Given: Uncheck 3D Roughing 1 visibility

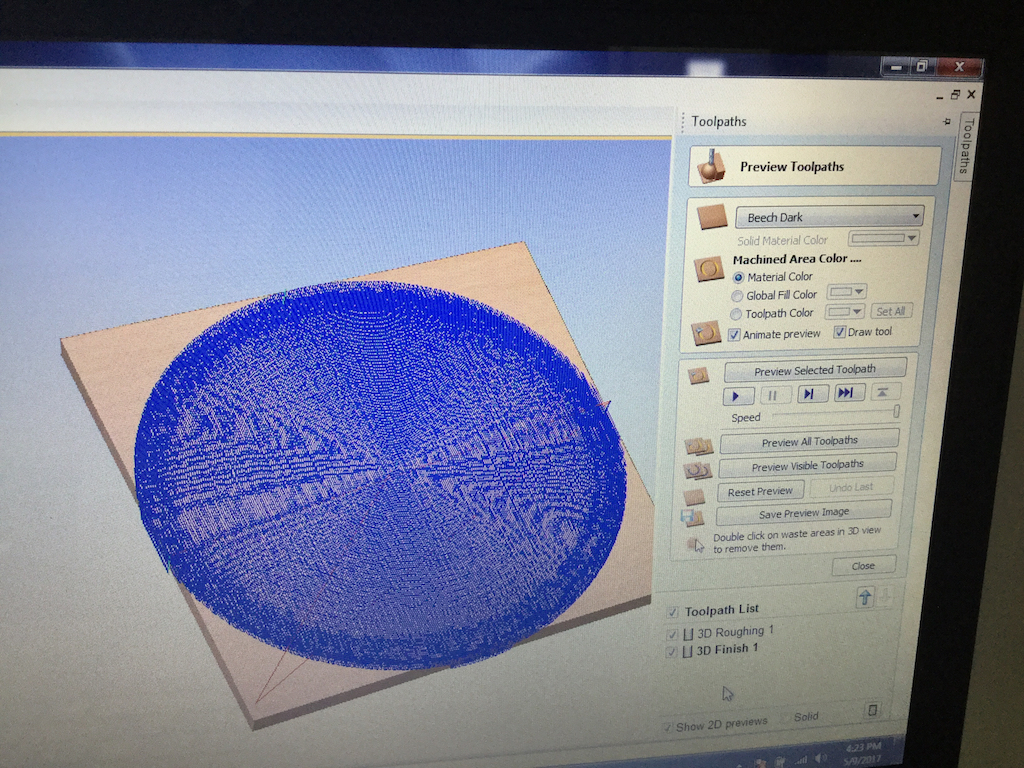Looking at the screenshot, I should 671,635.
